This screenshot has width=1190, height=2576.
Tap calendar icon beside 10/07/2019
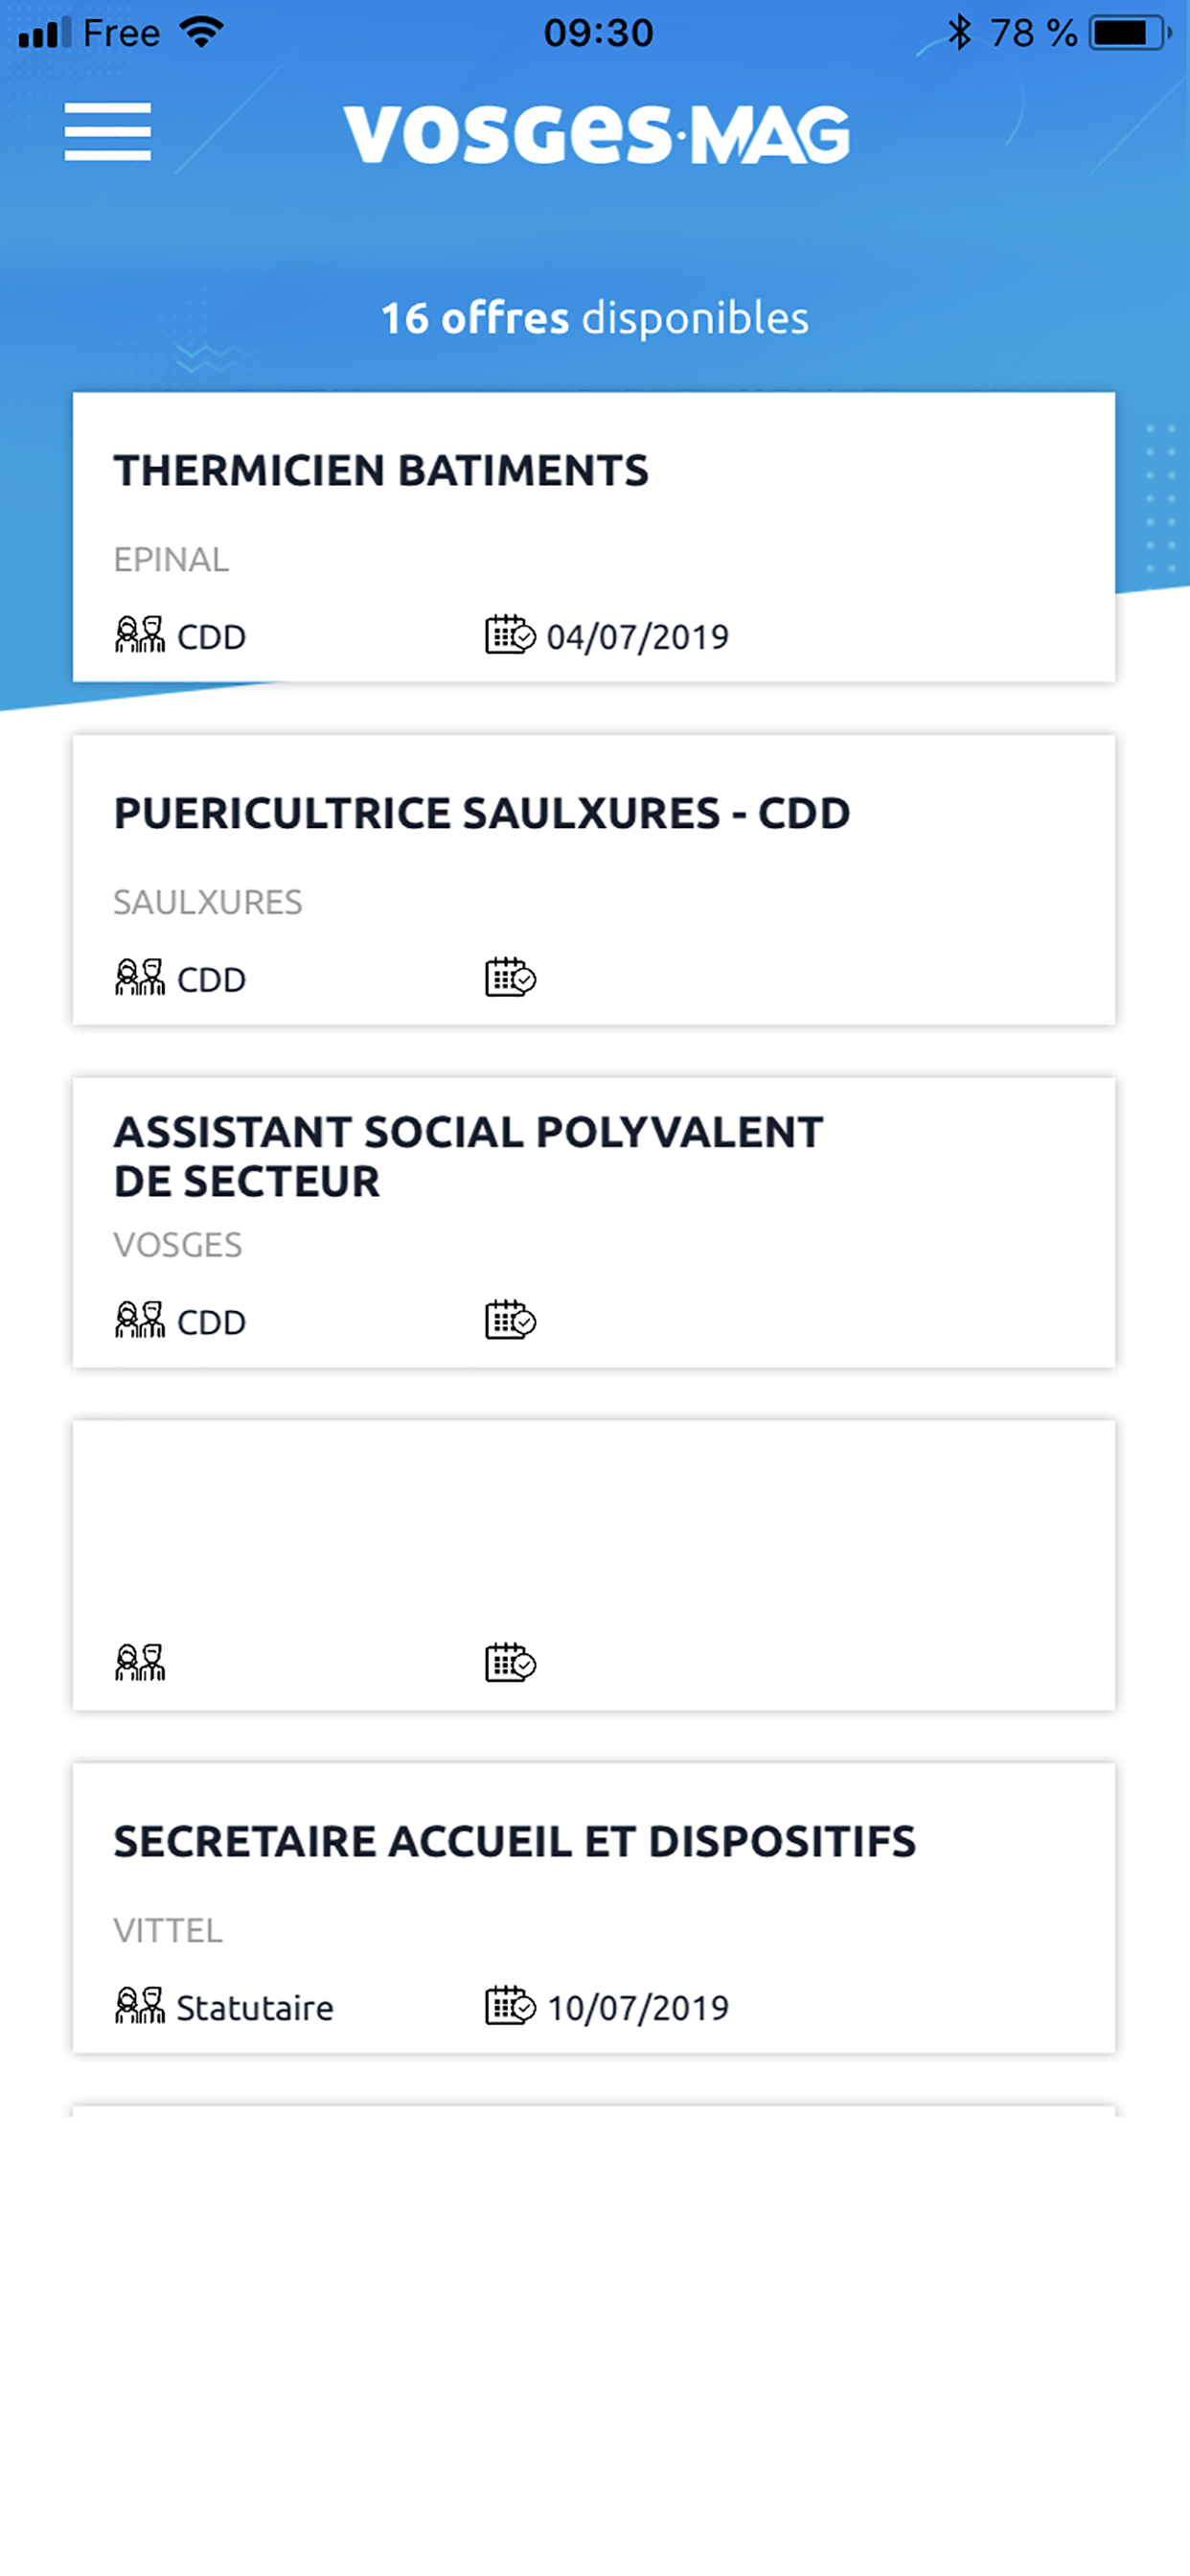click(x=510, y=2005)
